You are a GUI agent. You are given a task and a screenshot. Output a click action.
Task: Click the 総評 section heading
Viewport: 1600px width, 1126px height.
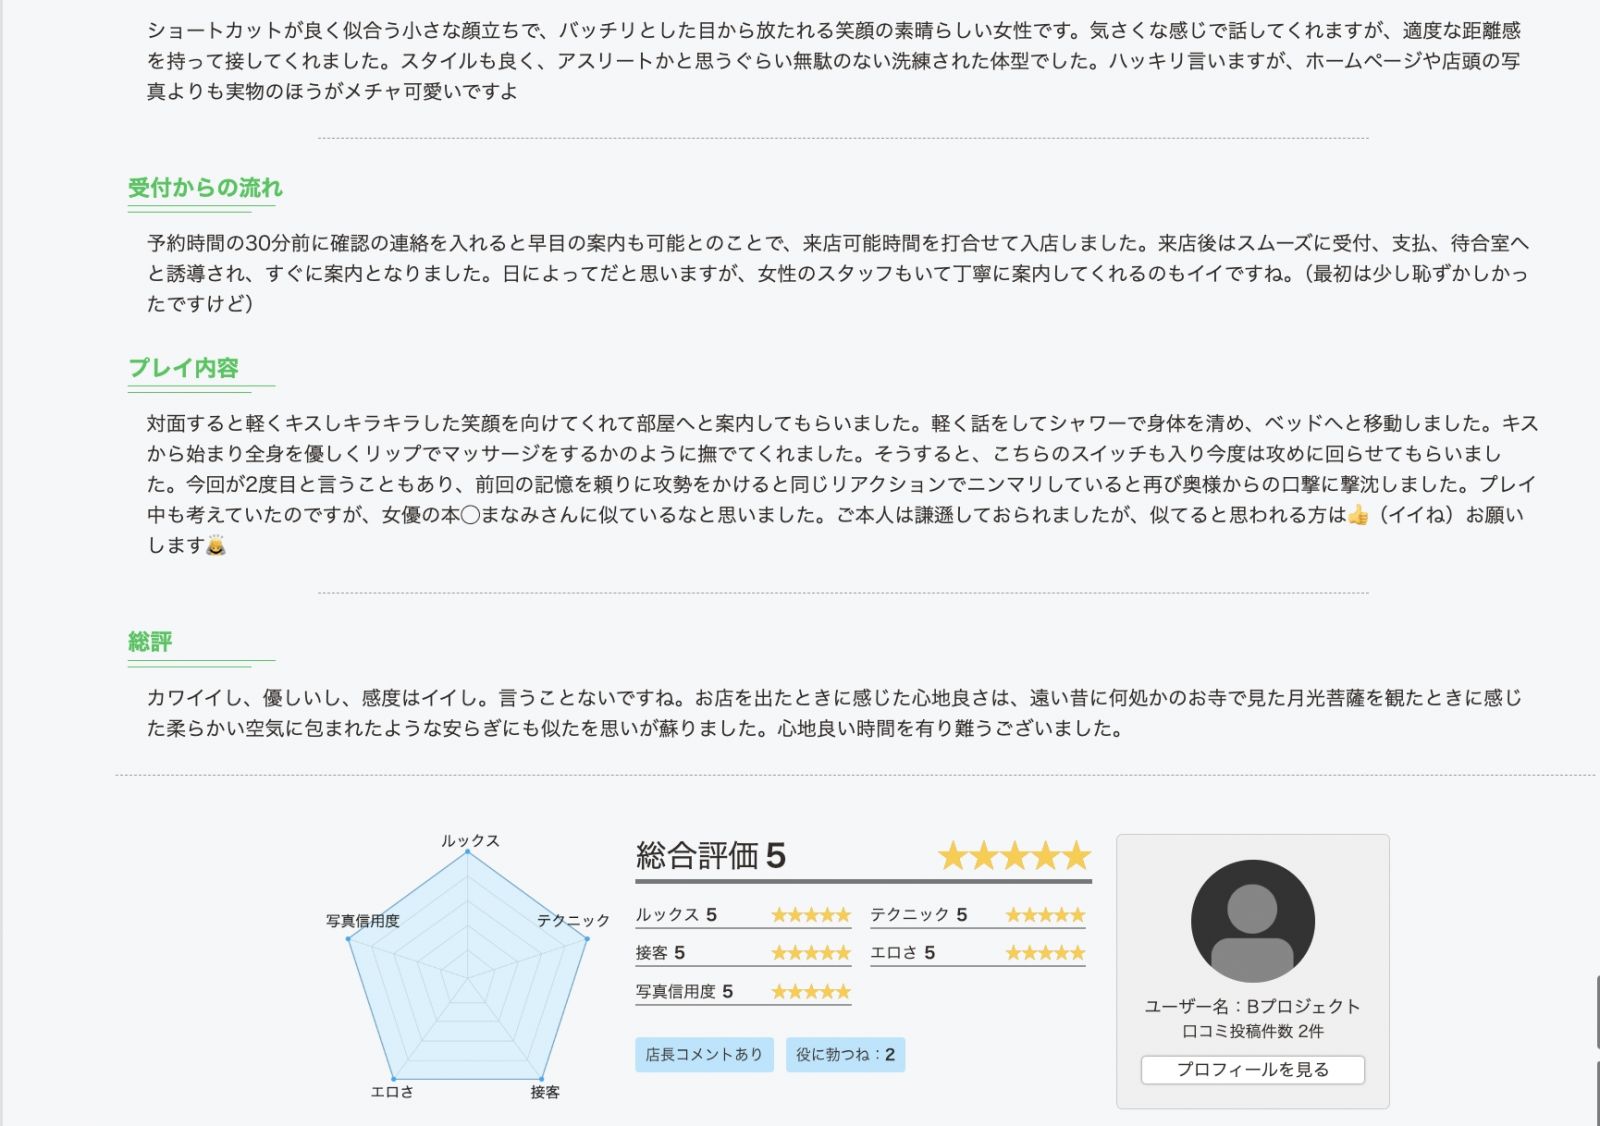tap(150, 642)
